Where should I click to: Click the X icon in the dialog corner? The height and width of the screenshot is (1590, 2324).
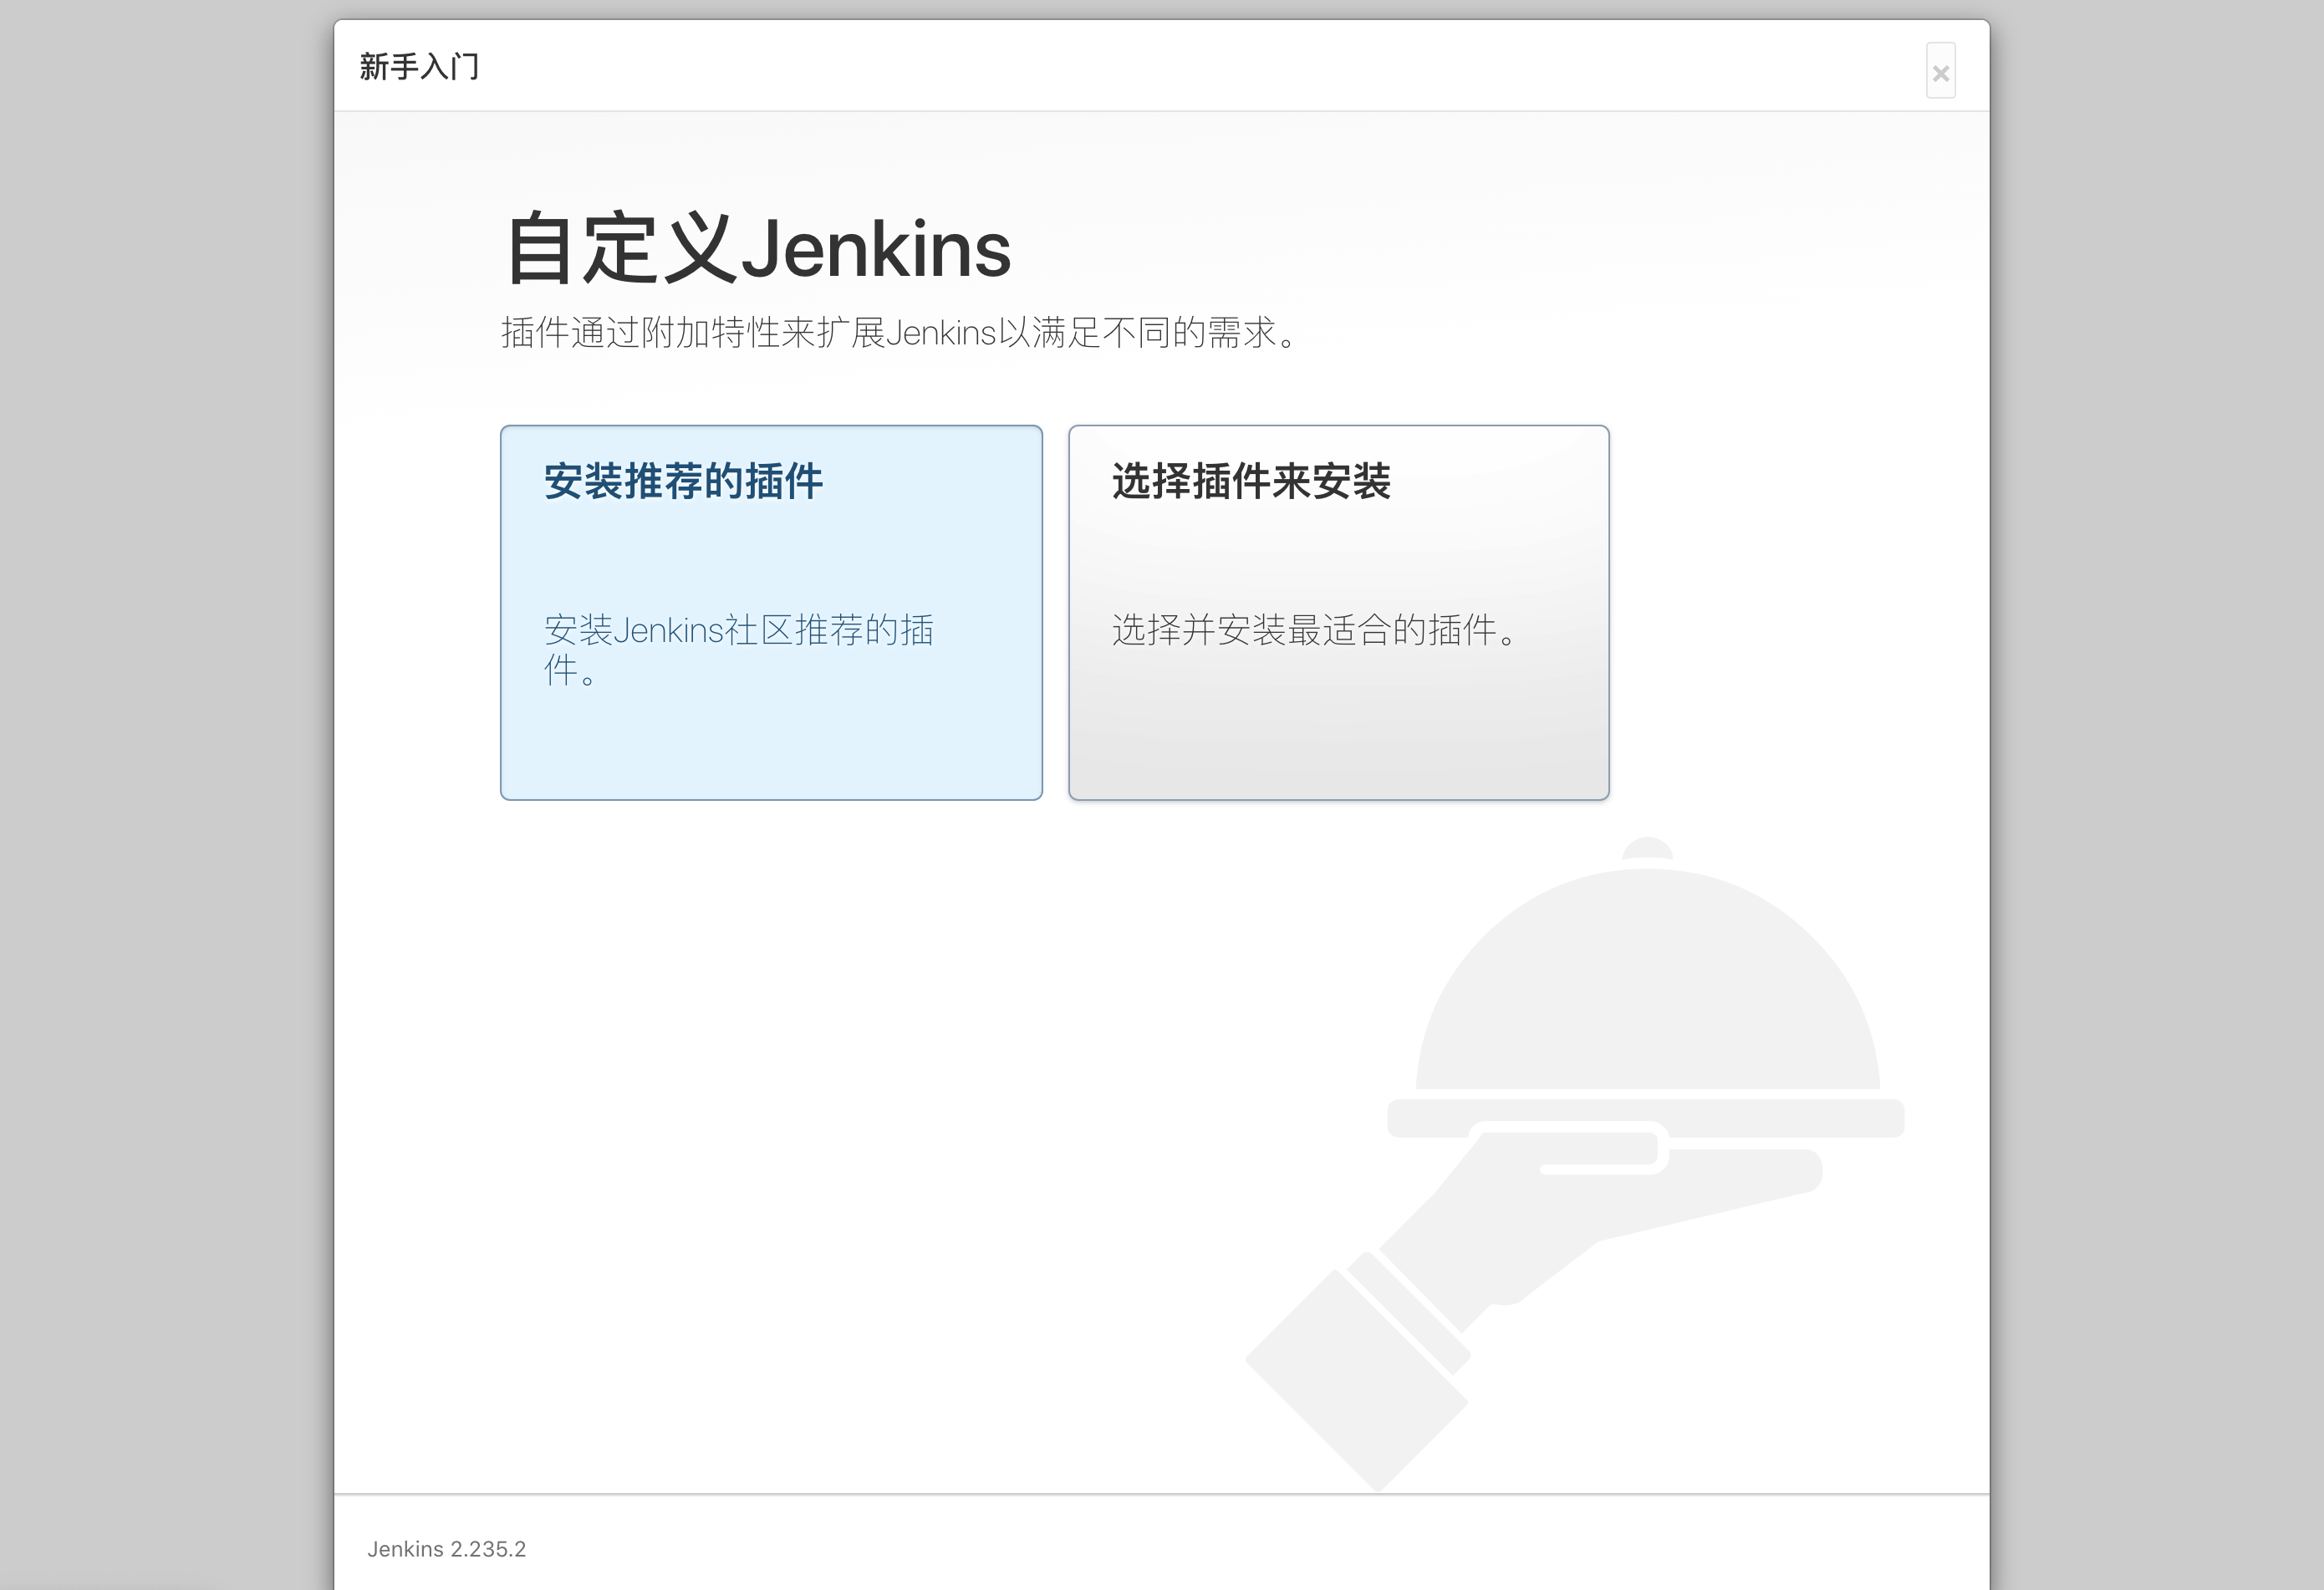1940,73
